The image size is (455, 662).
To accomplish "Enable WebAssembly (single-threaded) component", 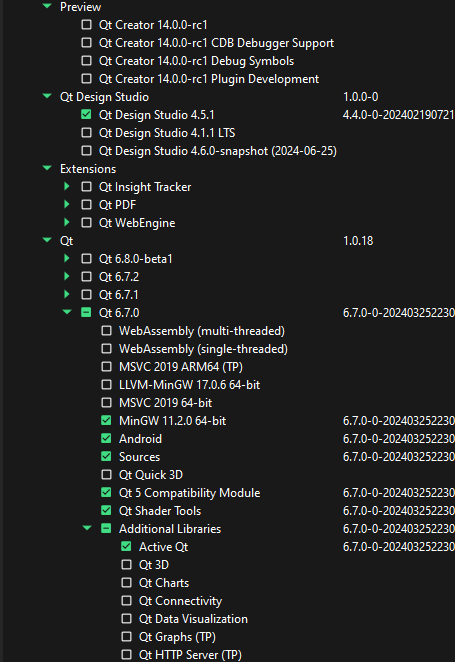I will [x=106, y=349].
